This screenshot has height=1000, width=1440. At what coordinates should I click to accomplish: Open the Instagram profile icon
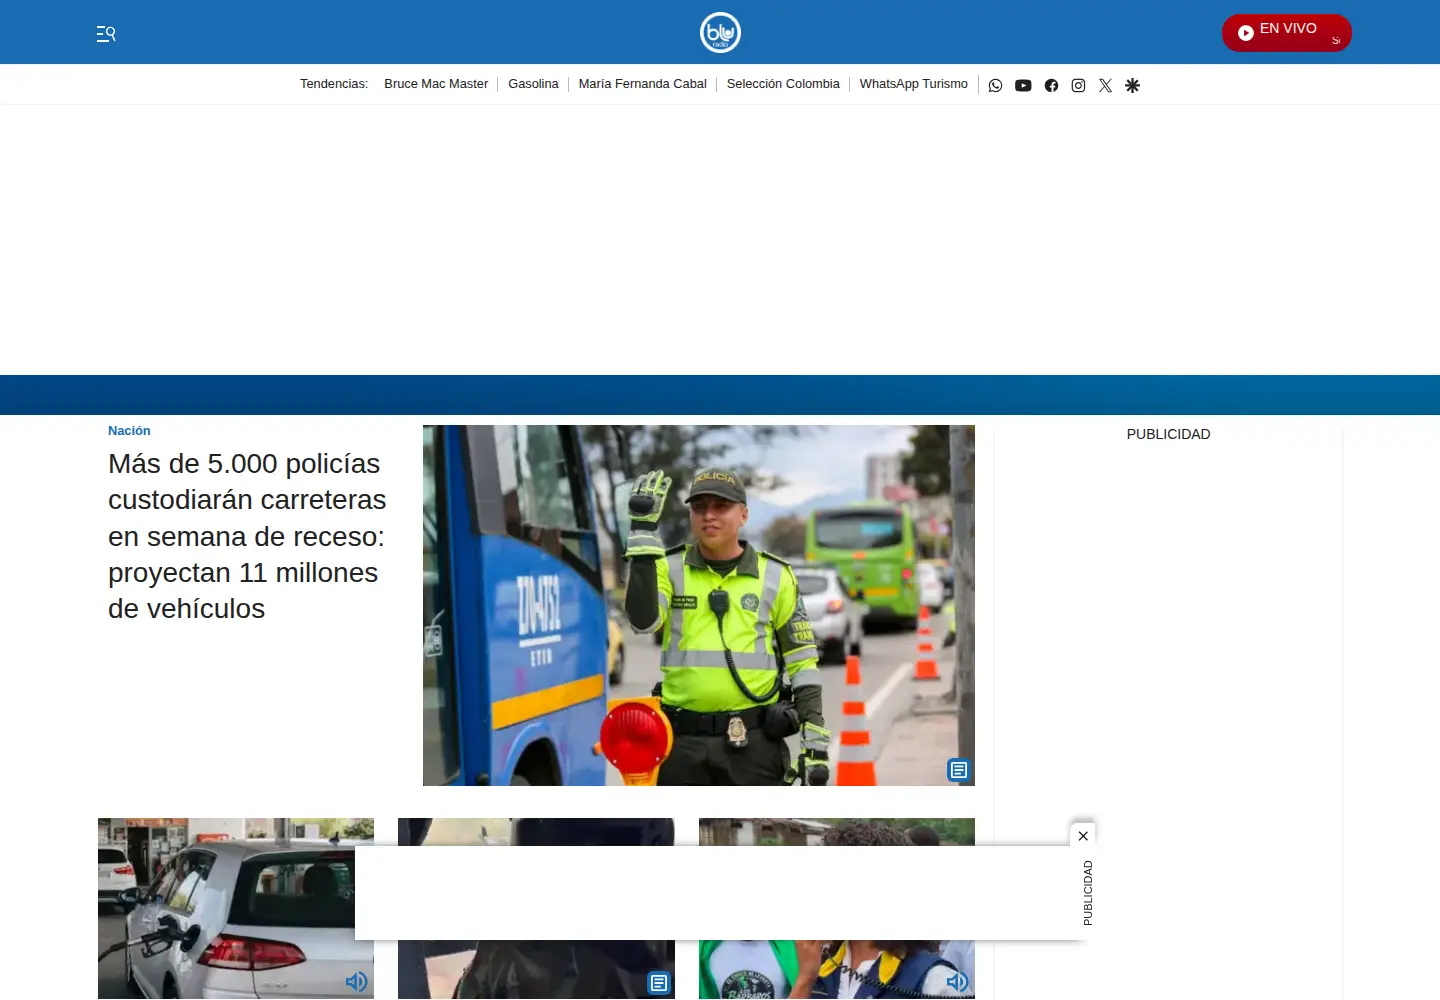click(x=1078, y=85)
